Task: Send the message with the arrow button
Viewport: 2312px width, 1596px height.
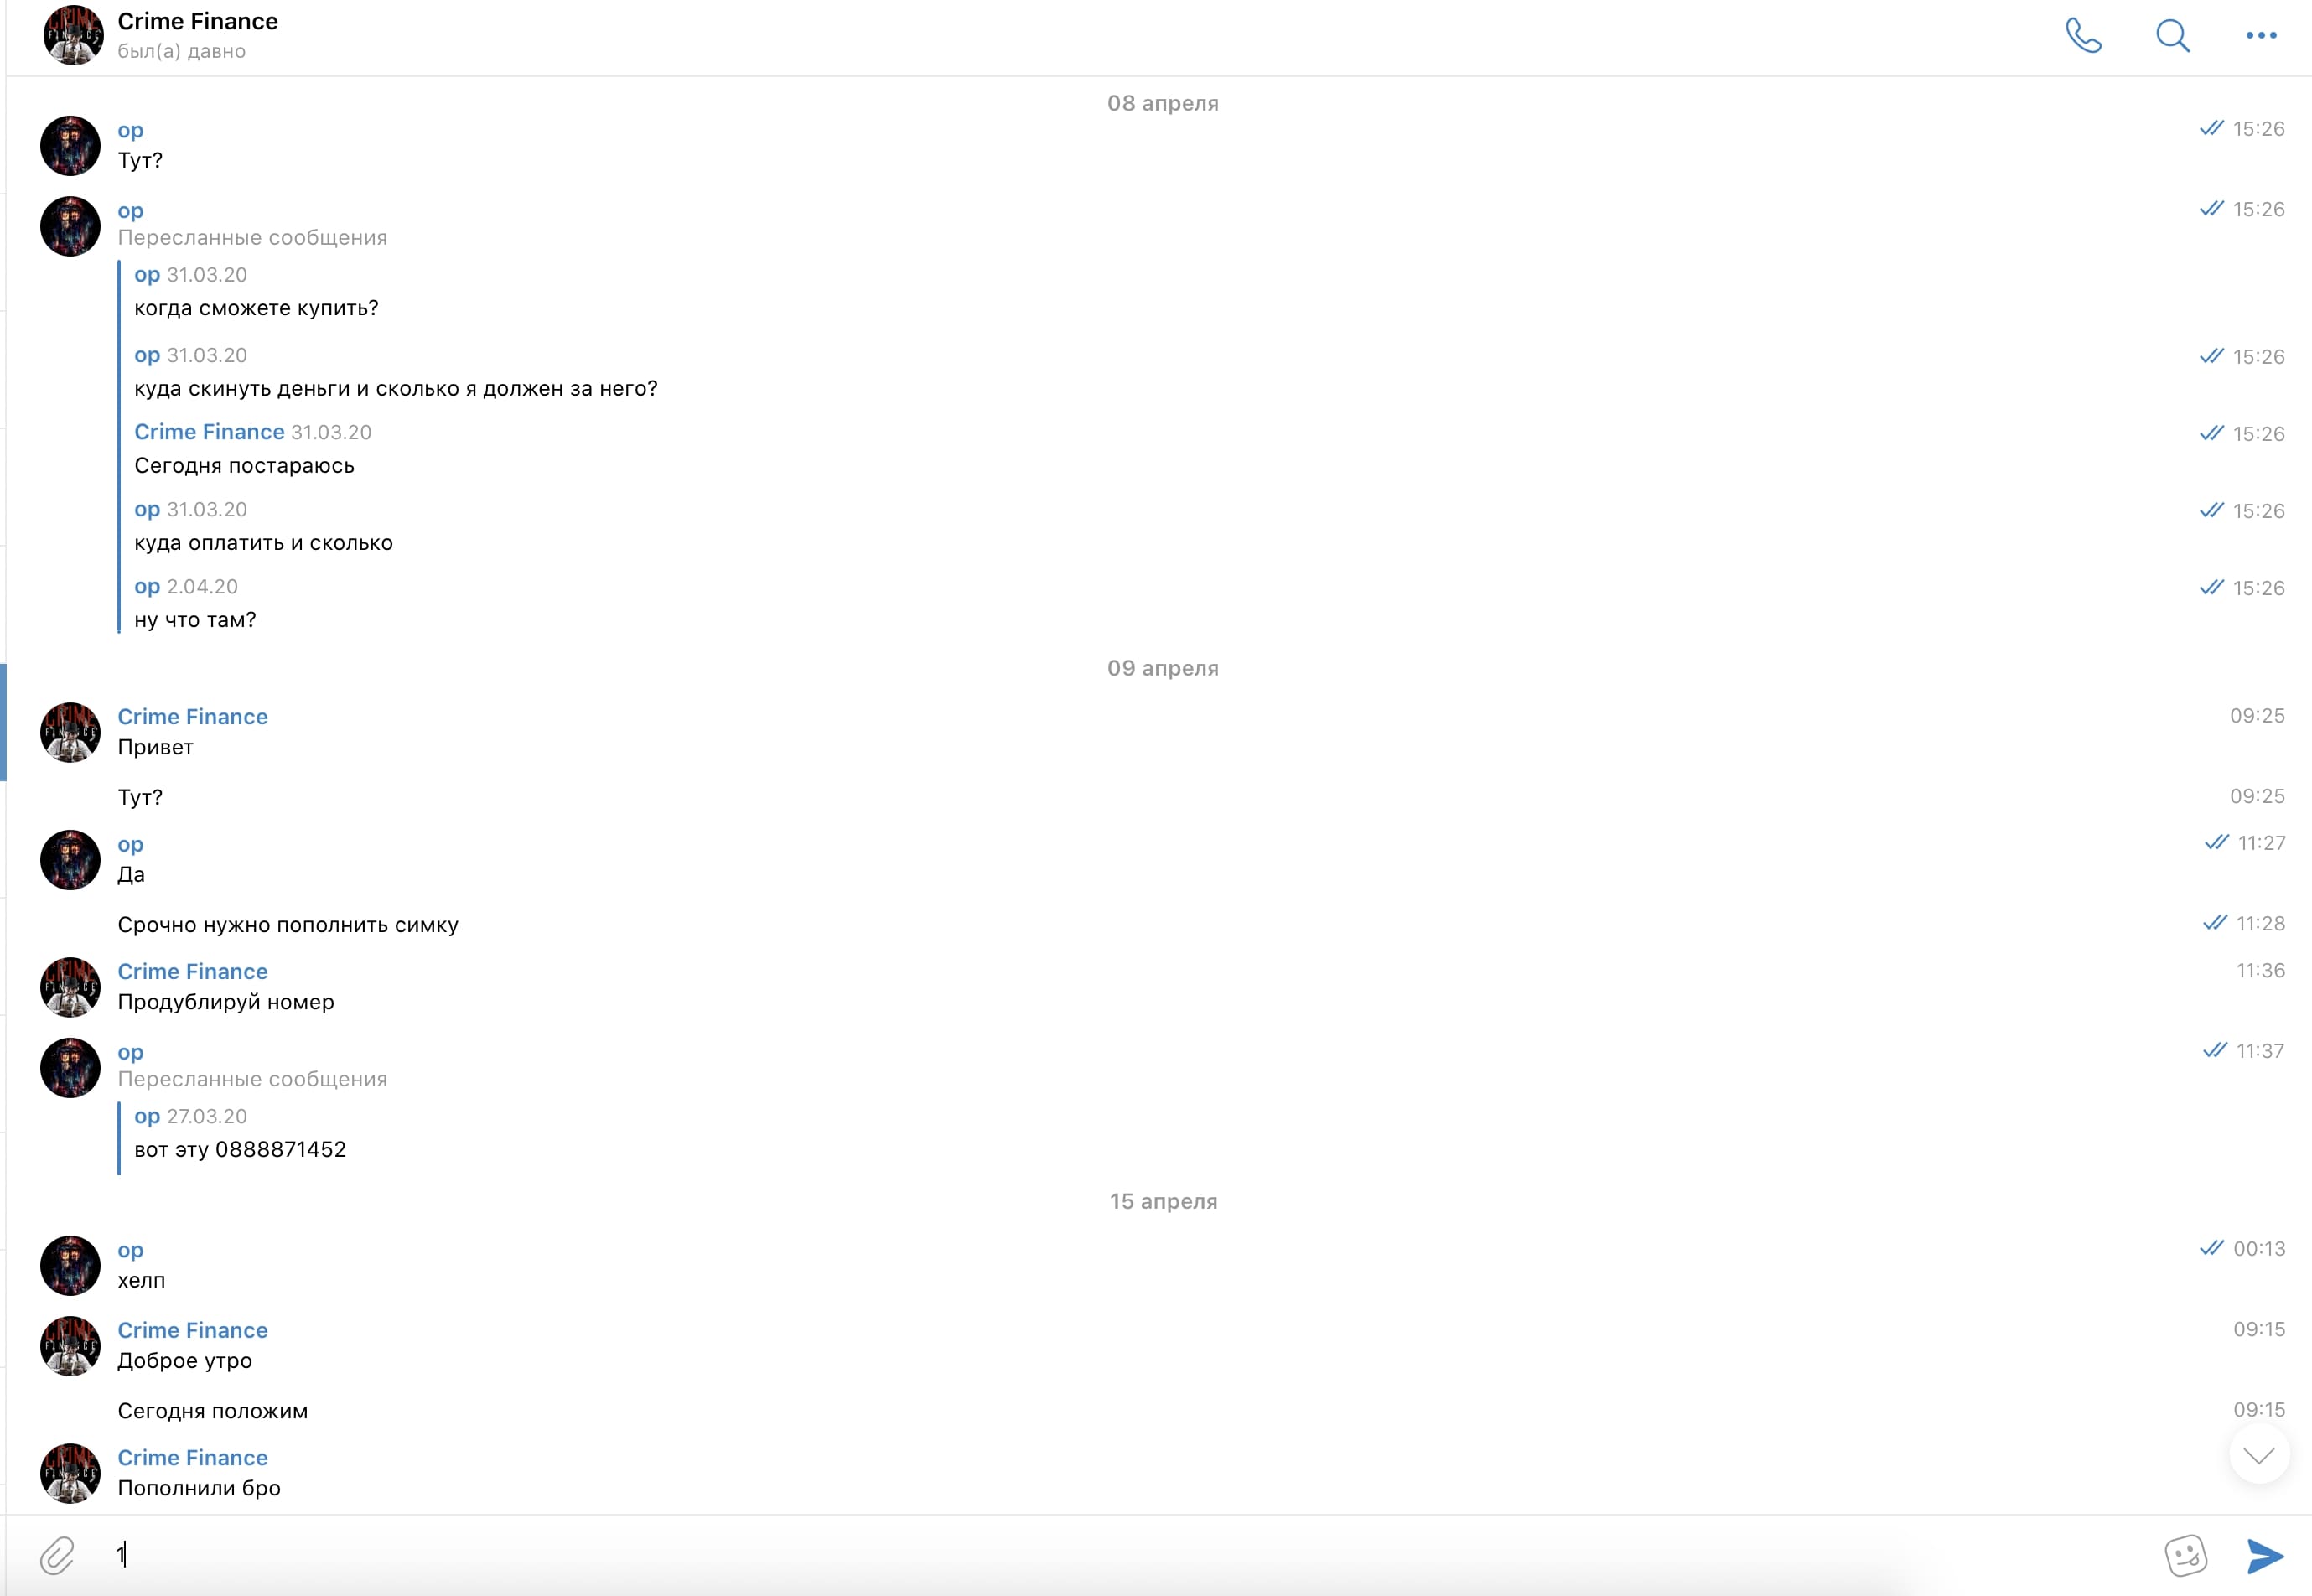Action: click(2265, 1556)
